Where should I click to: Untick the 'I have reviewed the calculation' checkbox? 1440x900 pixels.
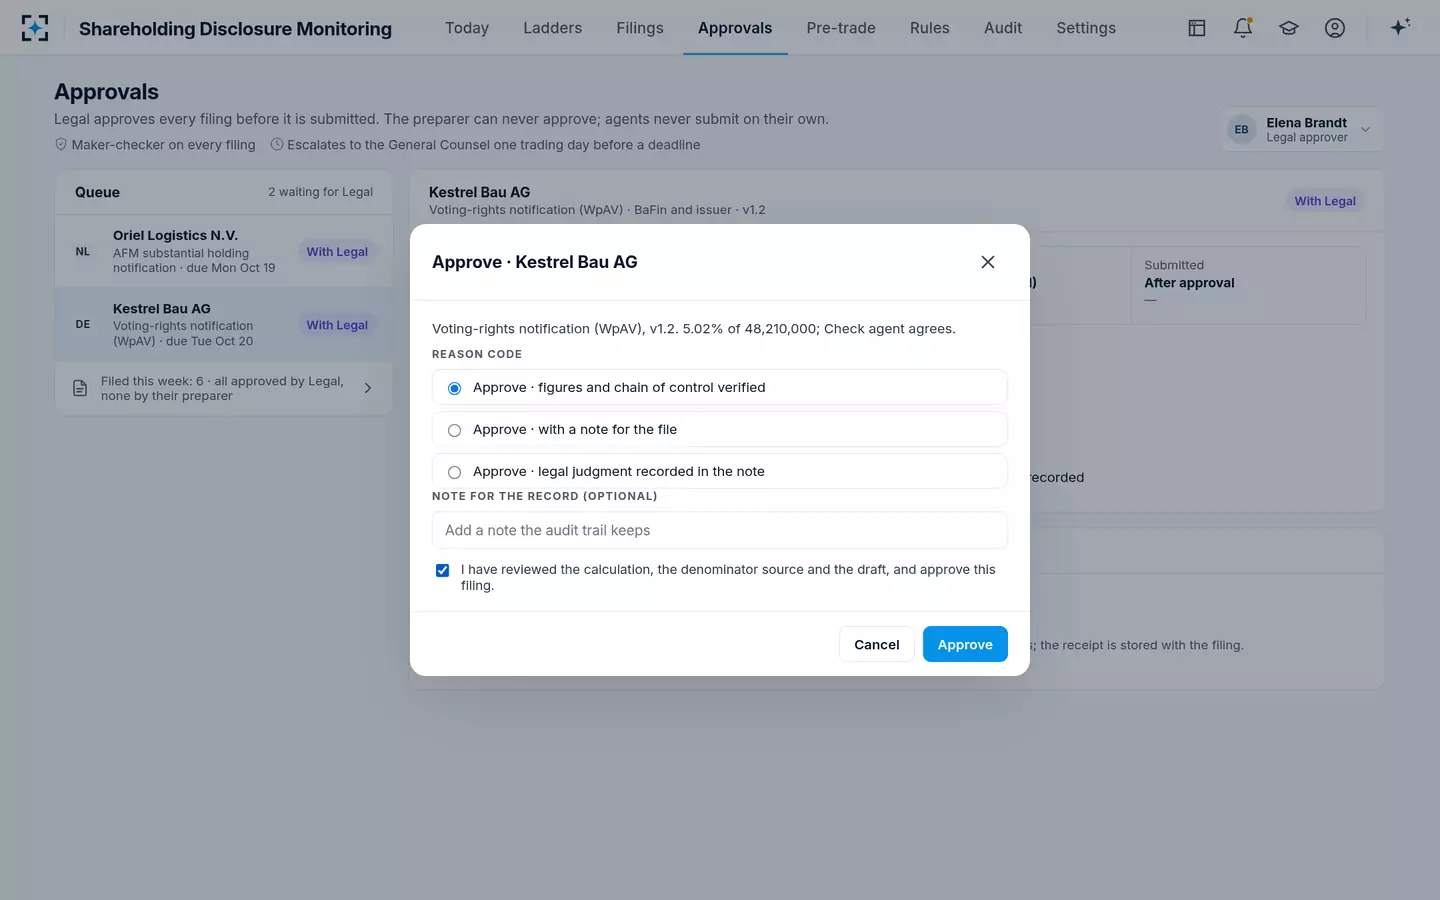[x=442, y=570]
